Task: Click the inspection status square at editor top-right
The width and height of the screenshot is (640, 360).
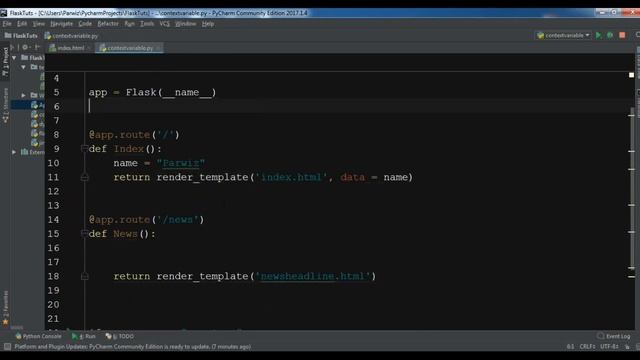Action: [631, 75]
